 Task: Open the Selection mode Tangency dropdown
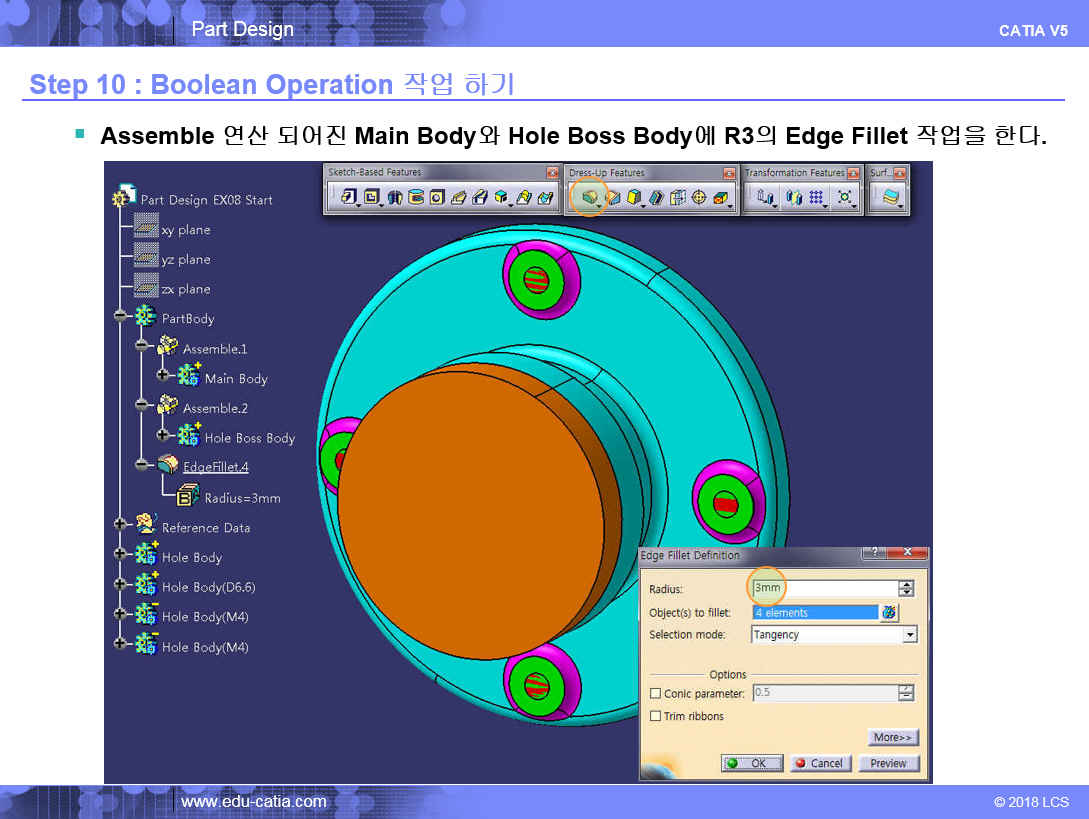click(x=909, y=635)
